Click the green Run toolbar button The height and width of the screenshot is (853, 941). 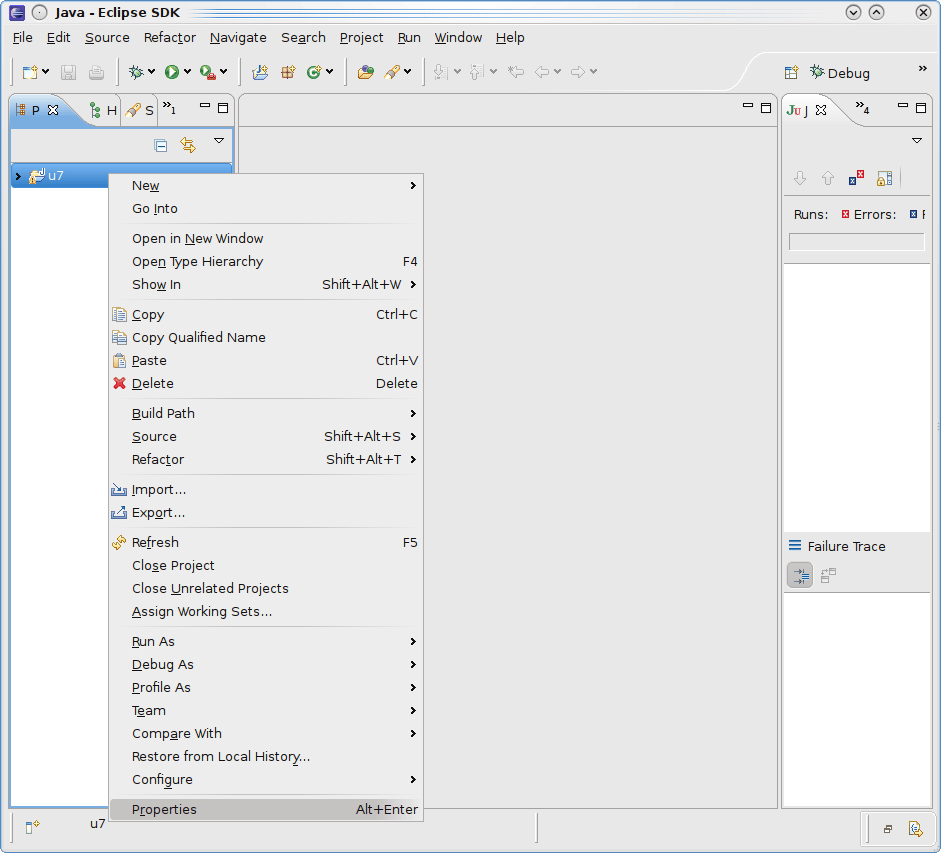pos(172,72)
